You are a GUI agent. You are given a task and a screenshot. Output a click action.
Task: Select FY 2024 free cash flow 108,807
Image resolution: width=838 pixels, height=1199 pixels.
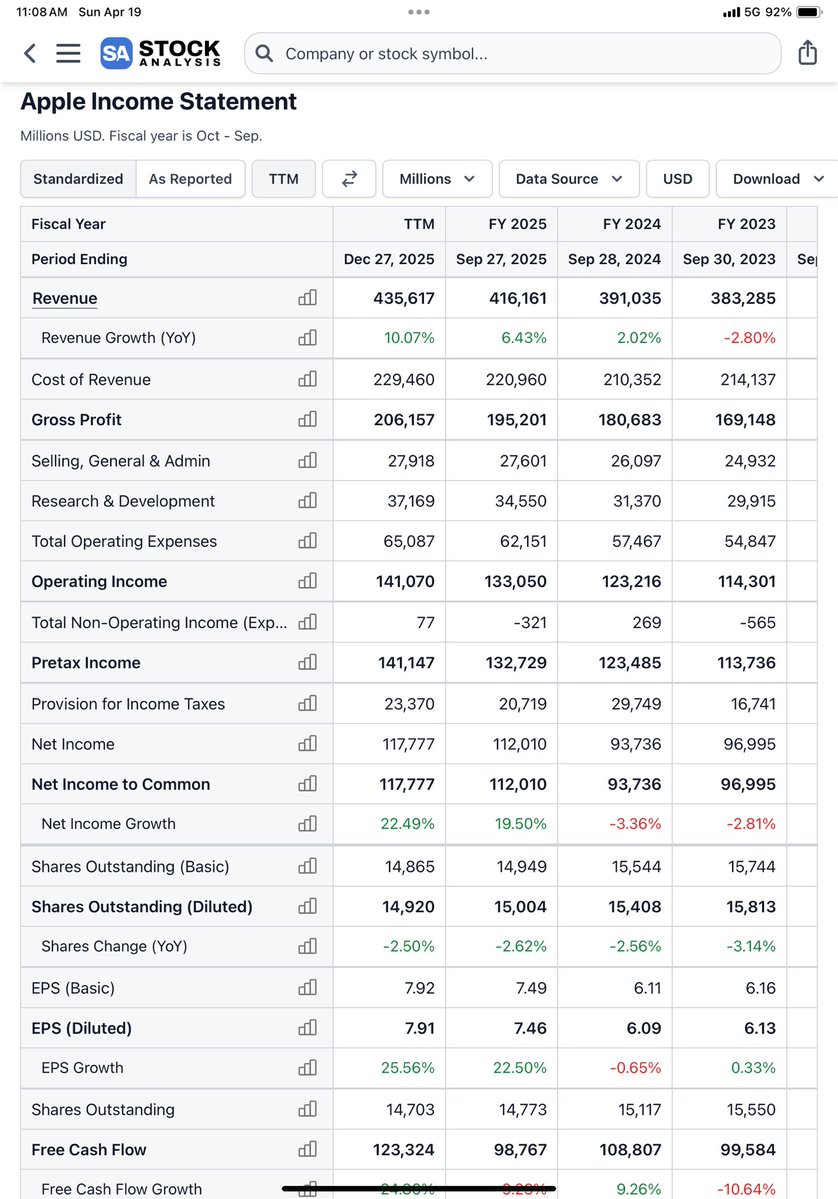pos(630,1149)
